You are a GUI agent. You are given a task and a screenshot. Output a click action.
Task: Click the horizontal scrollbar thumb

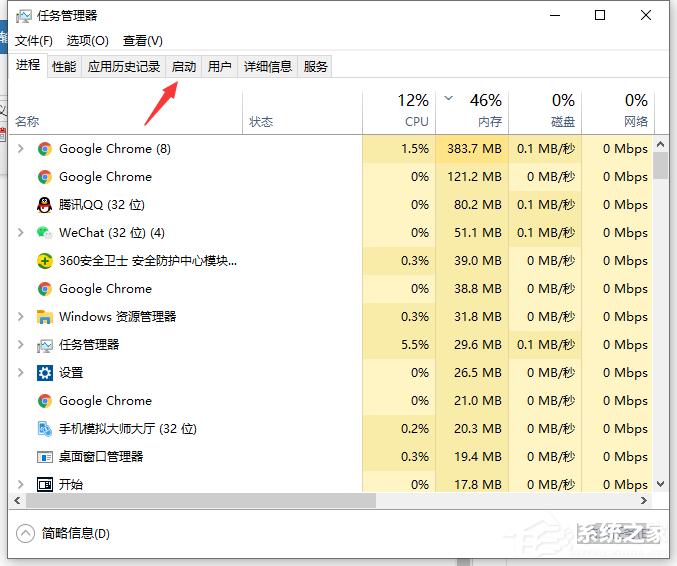tap(201, 500)
